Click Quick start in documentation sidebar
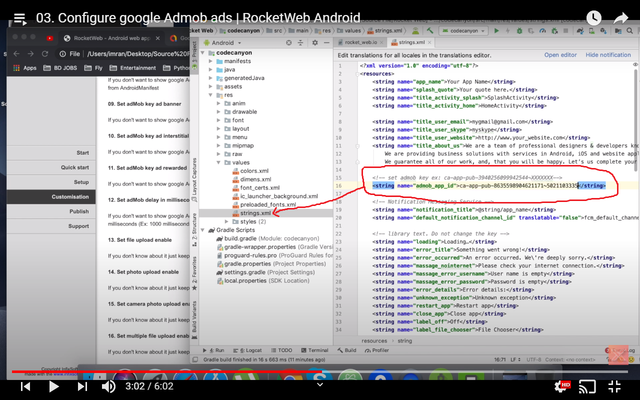The height and width of the screenshot is (400, 640). [51, 167]
